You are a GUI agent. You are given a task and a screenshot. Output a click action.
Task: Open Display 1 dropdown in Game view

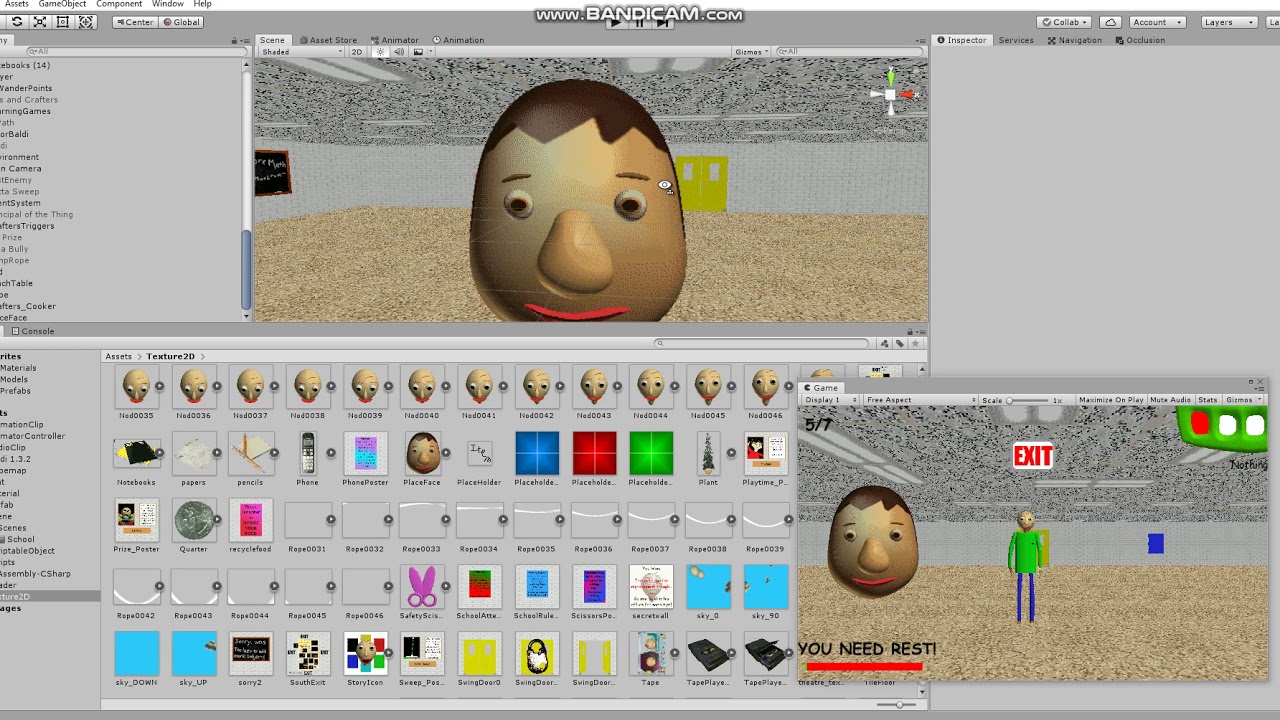click(x=831, y=400)
